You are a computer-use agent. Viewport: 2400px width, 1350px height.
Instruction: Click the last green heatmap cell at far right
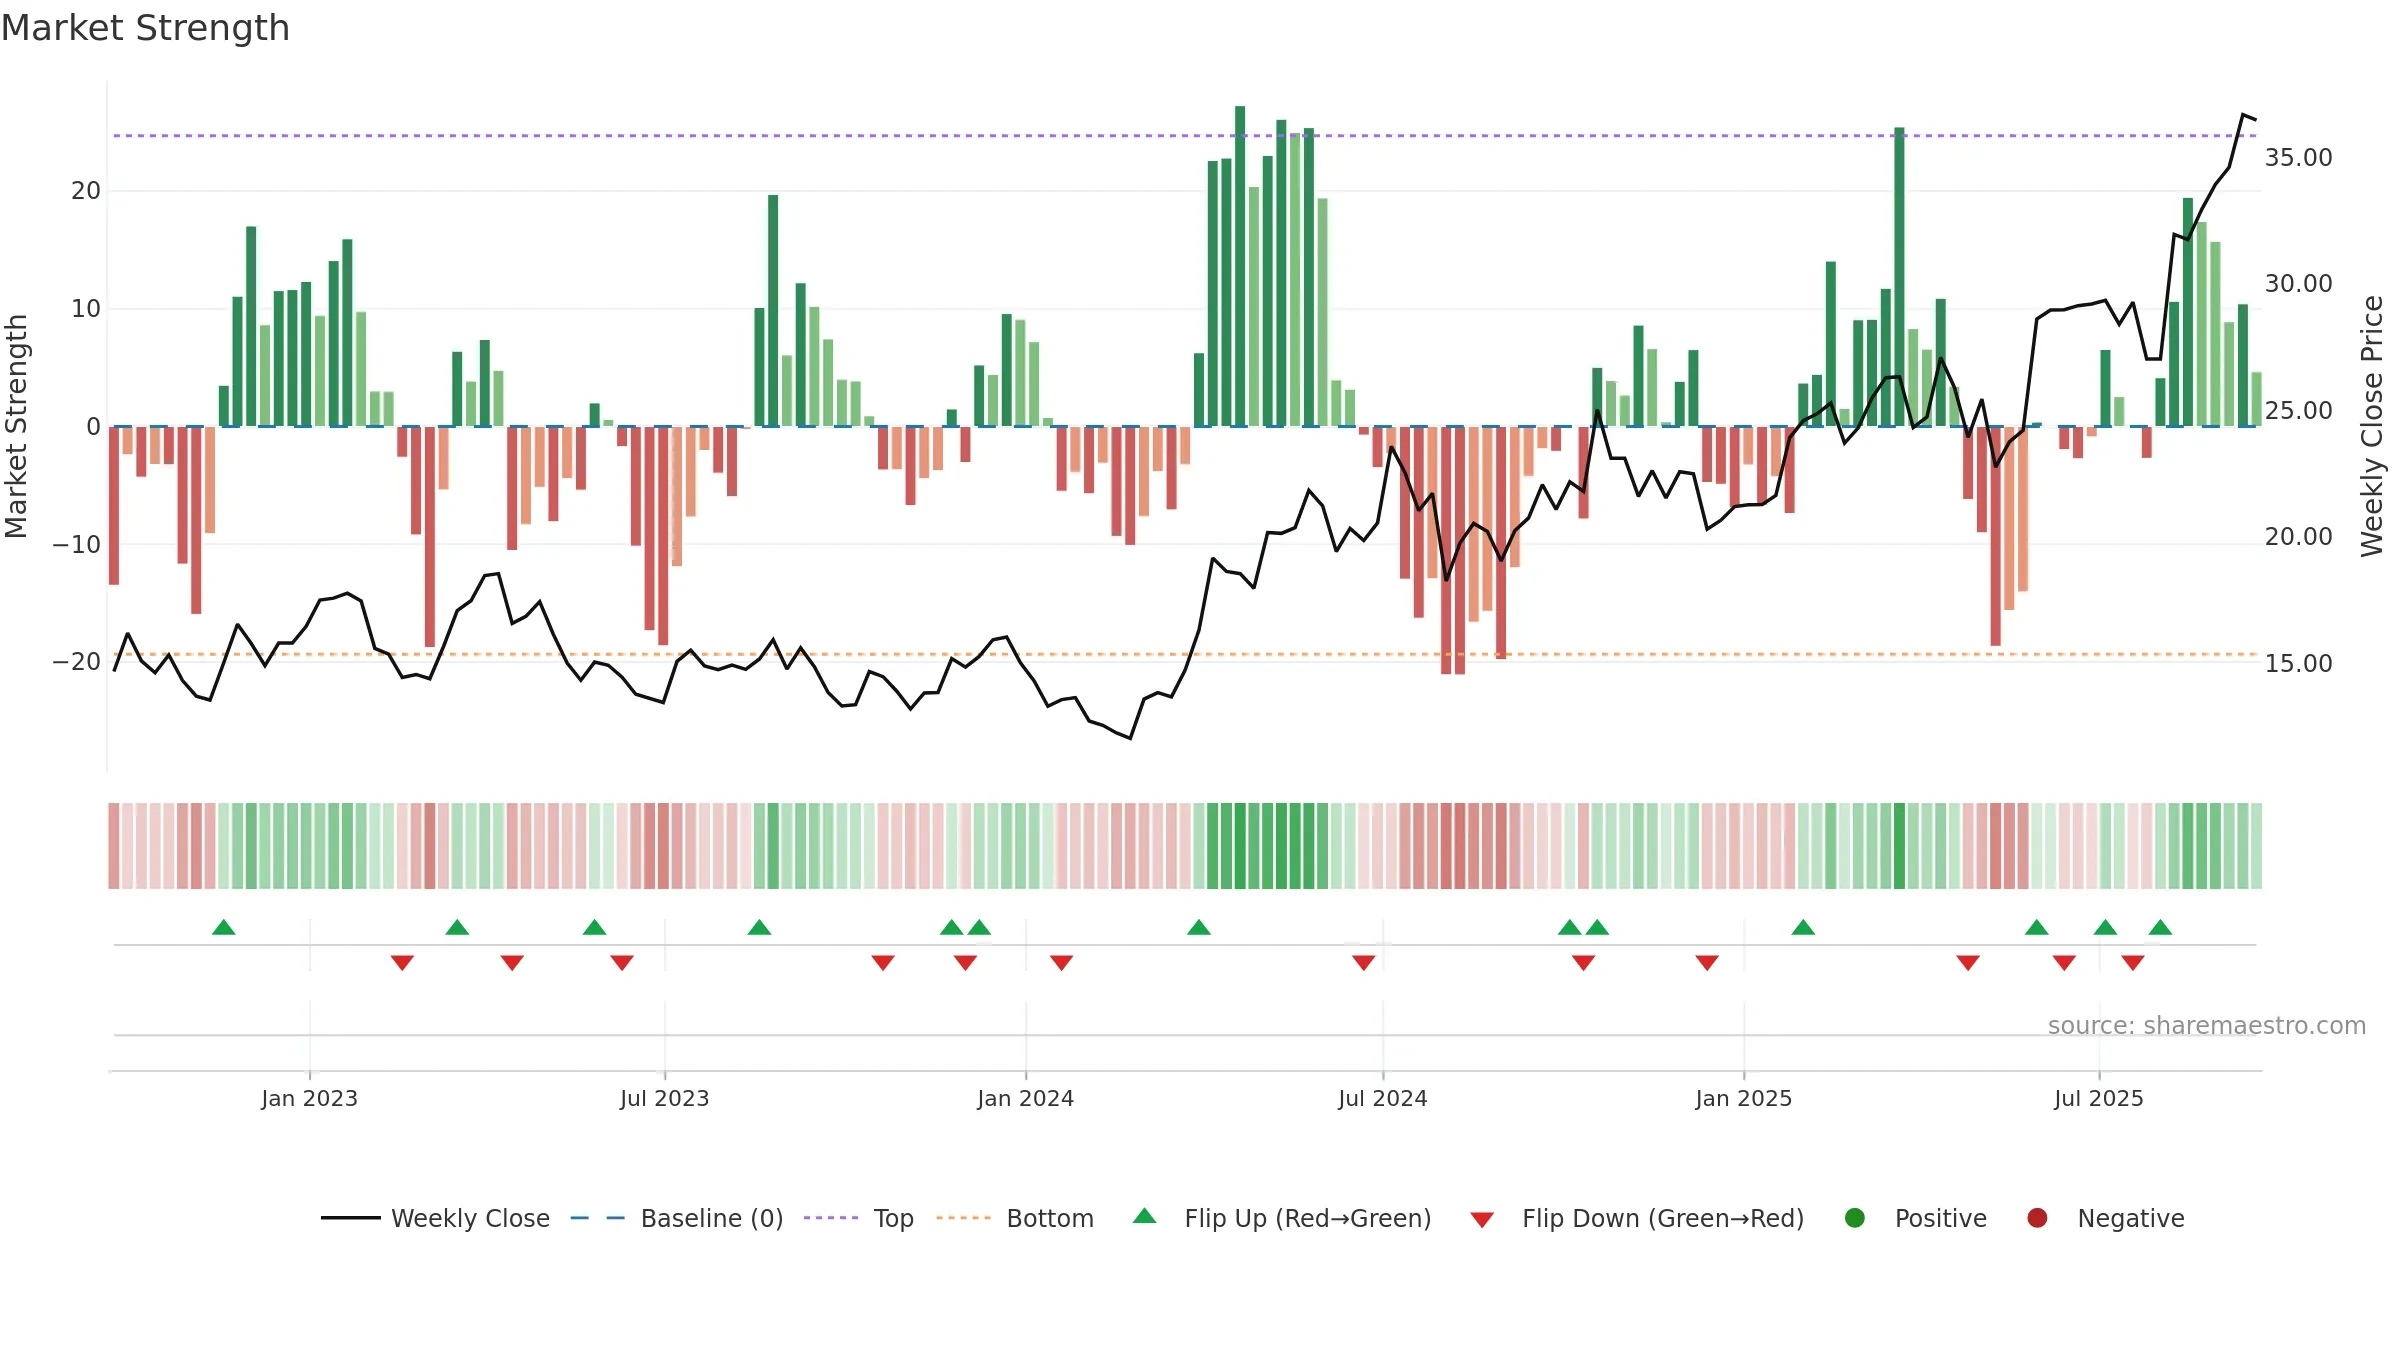point(2256,846)
